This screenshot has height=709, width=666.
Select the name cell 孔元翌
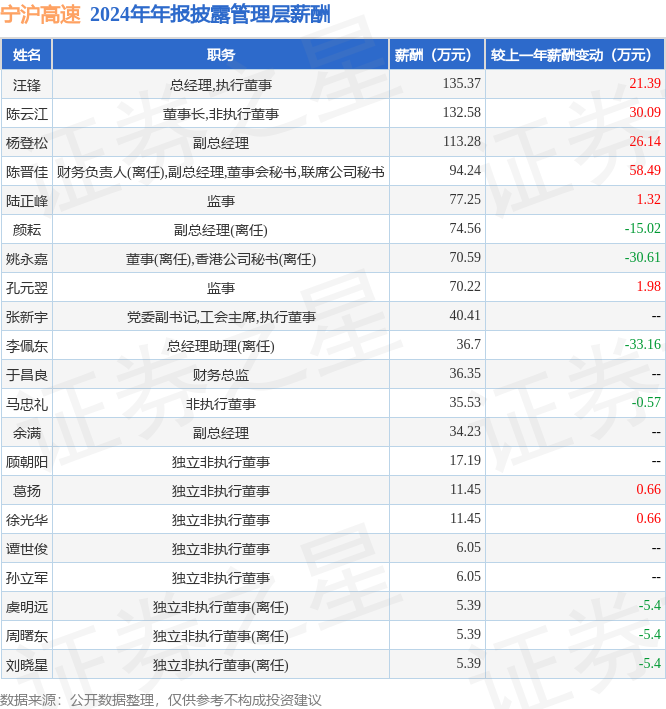click(x=27, y=288)
